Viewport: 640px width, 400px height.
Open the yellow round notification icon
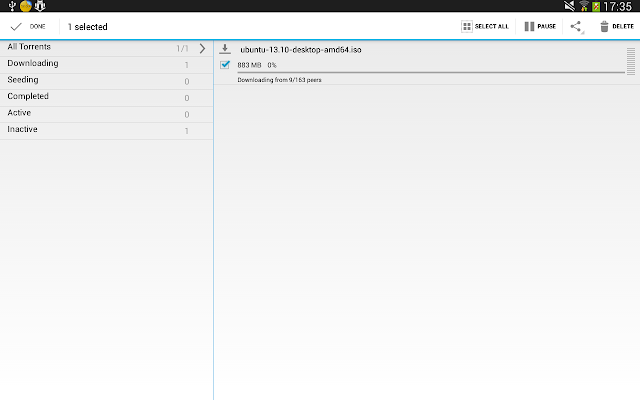pos(26,6)
